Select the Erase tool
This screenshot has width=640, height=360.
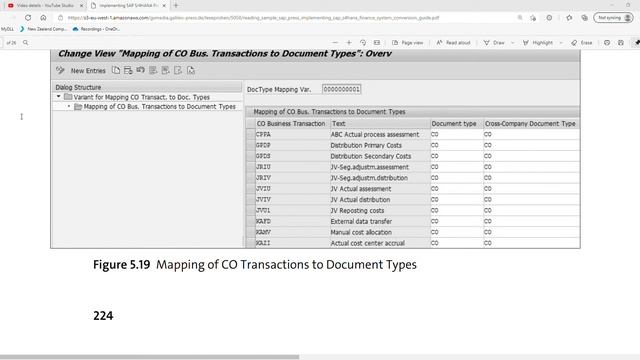click(582, 42)
